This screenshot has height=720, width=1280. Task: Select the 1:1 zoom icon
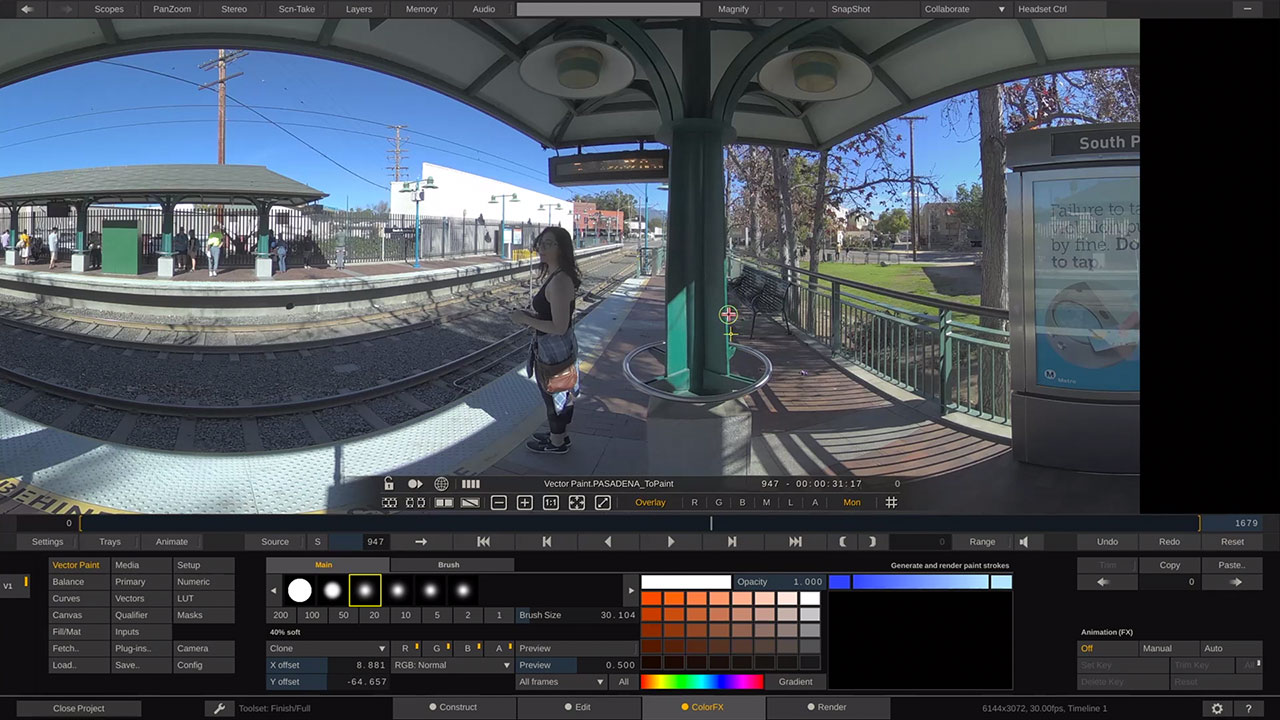coord(551,503)
